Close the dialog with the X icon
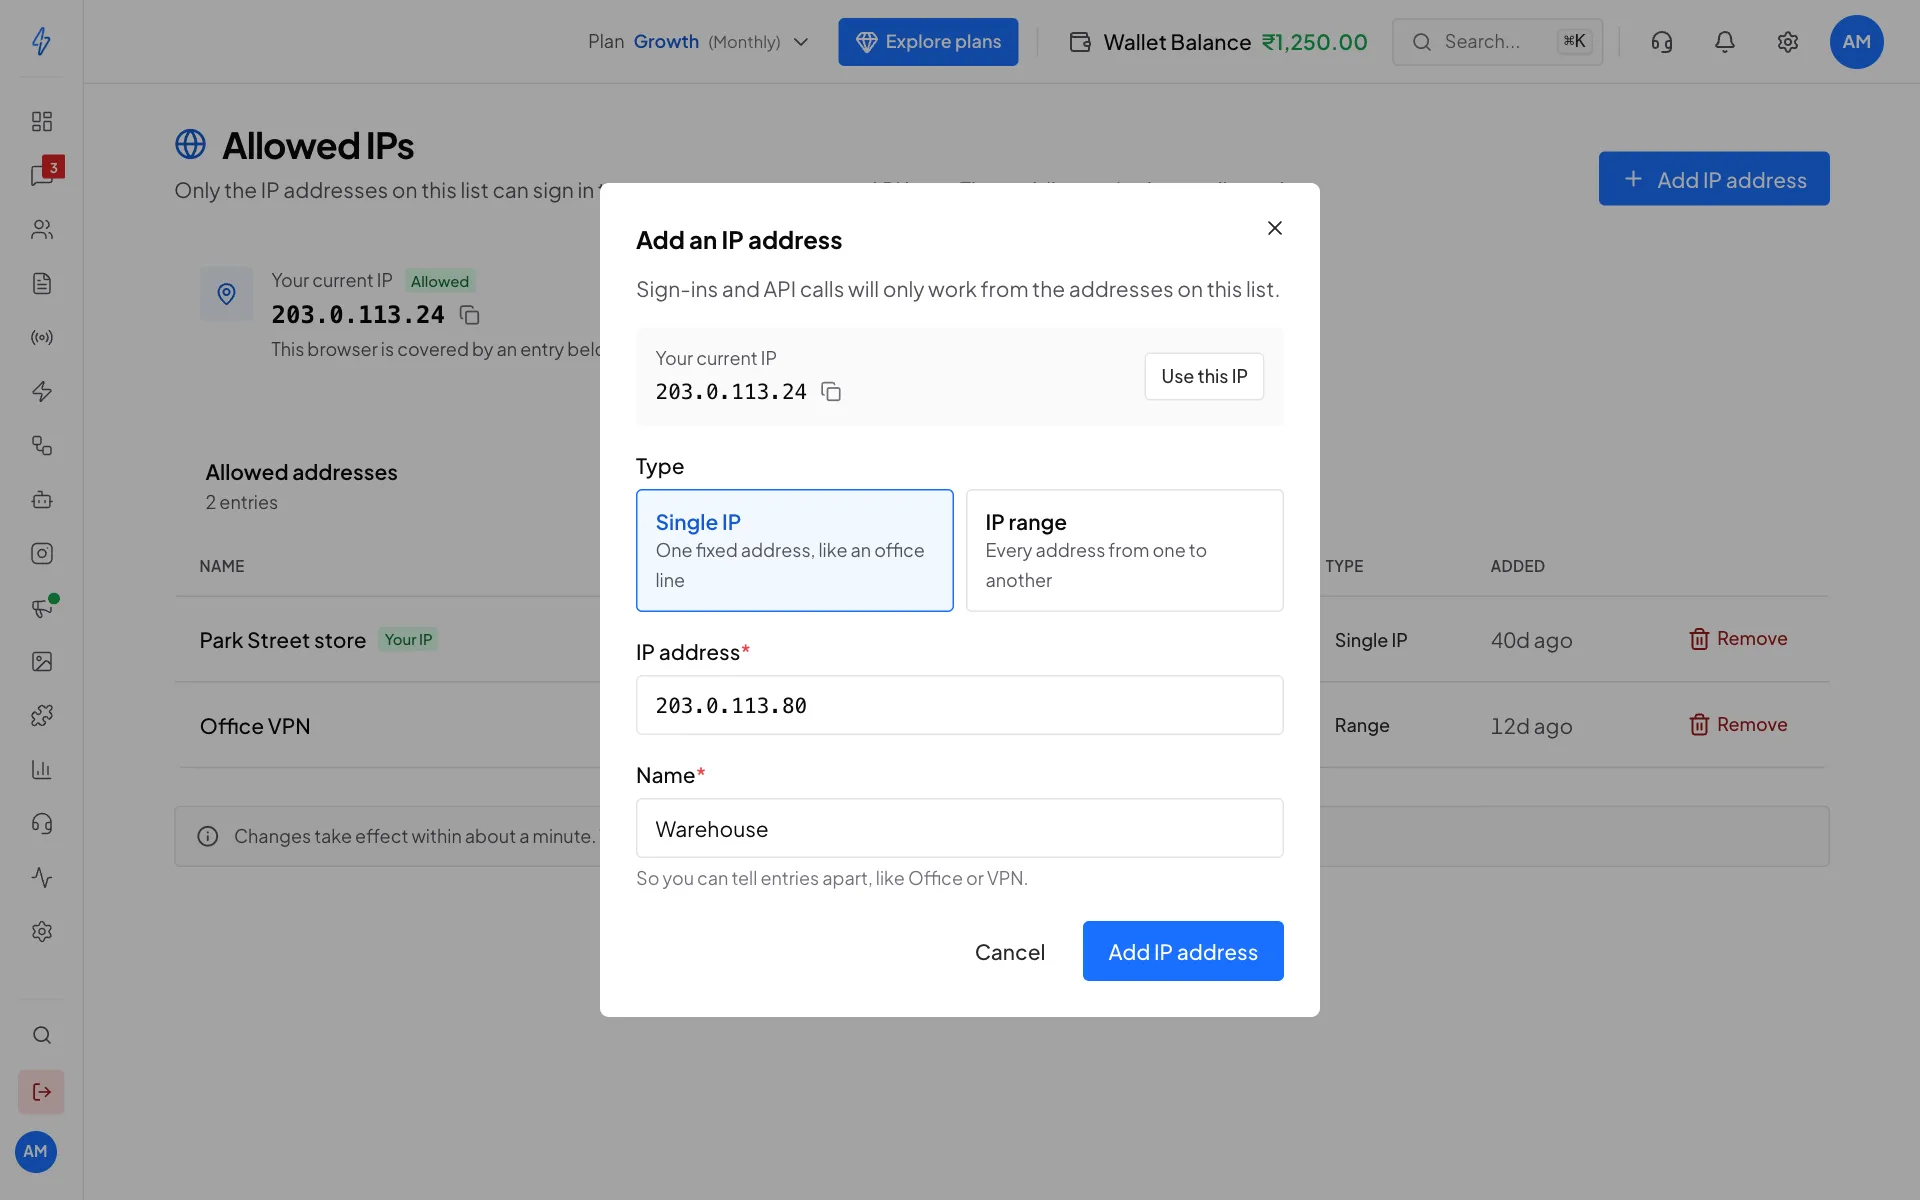Image resolution: width=1920 pixels, height=1200 pixels. 1274,228
